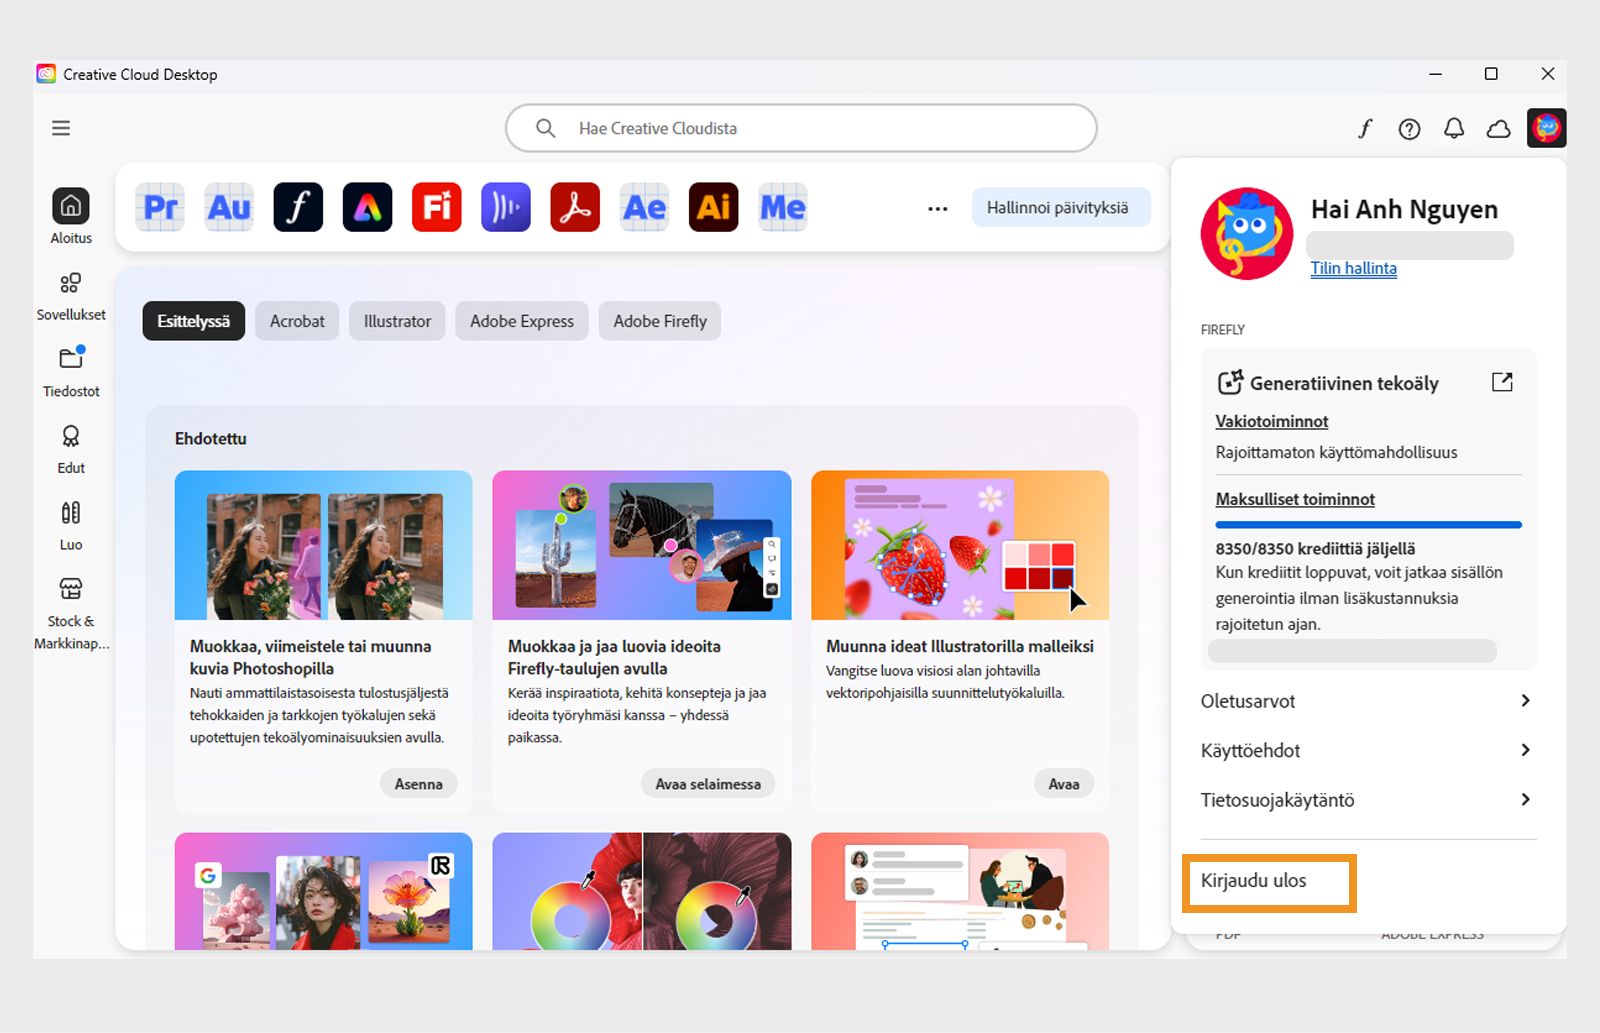Open Adobe Podcast waveform icon
Screen dimensions: 1600x1033
pyautogui.click(x=506, y=207)
